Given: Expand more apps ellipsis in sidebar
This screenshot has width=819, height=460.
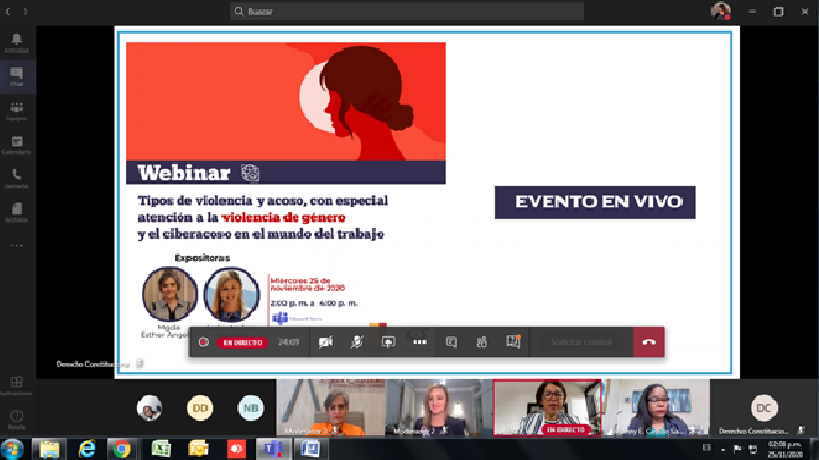Looking at the screenshot, I should pyautogui.click(x=17, y=245).
